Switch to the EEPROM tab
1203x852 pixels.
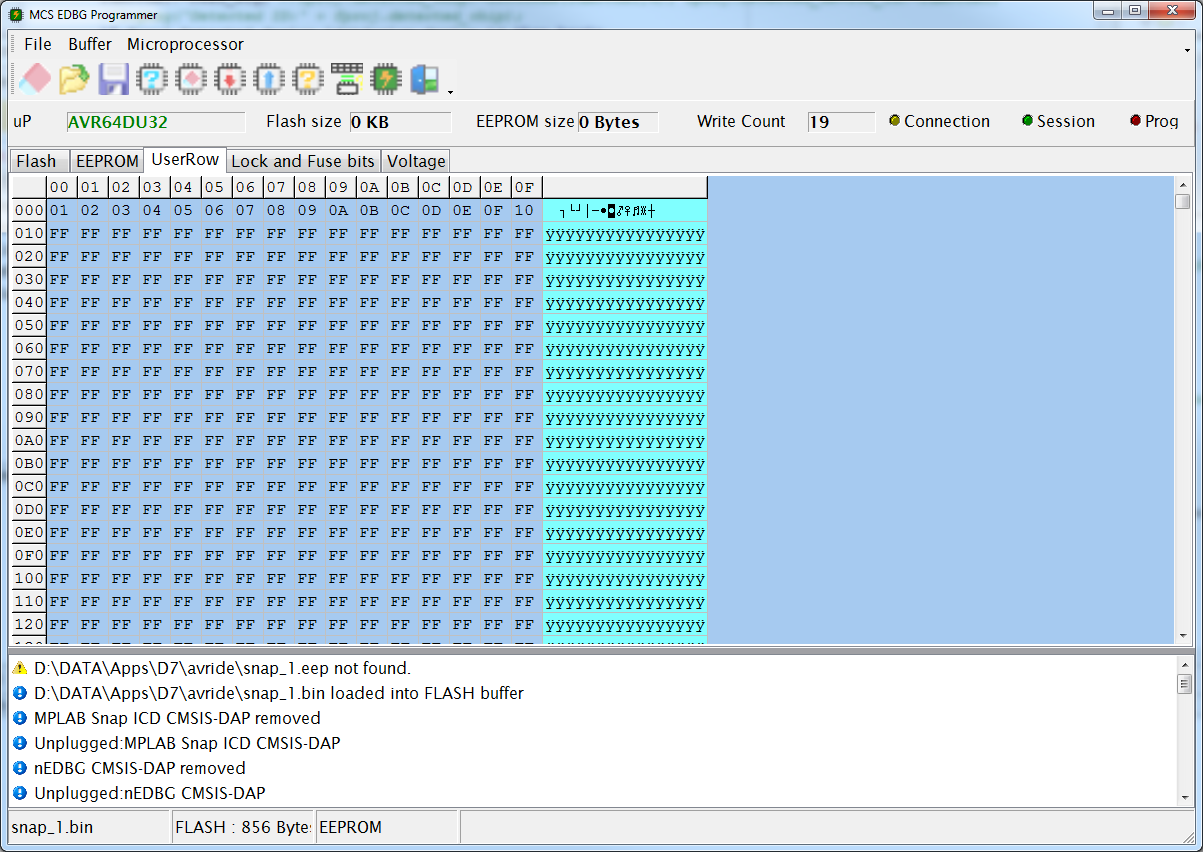coord(107,161)
